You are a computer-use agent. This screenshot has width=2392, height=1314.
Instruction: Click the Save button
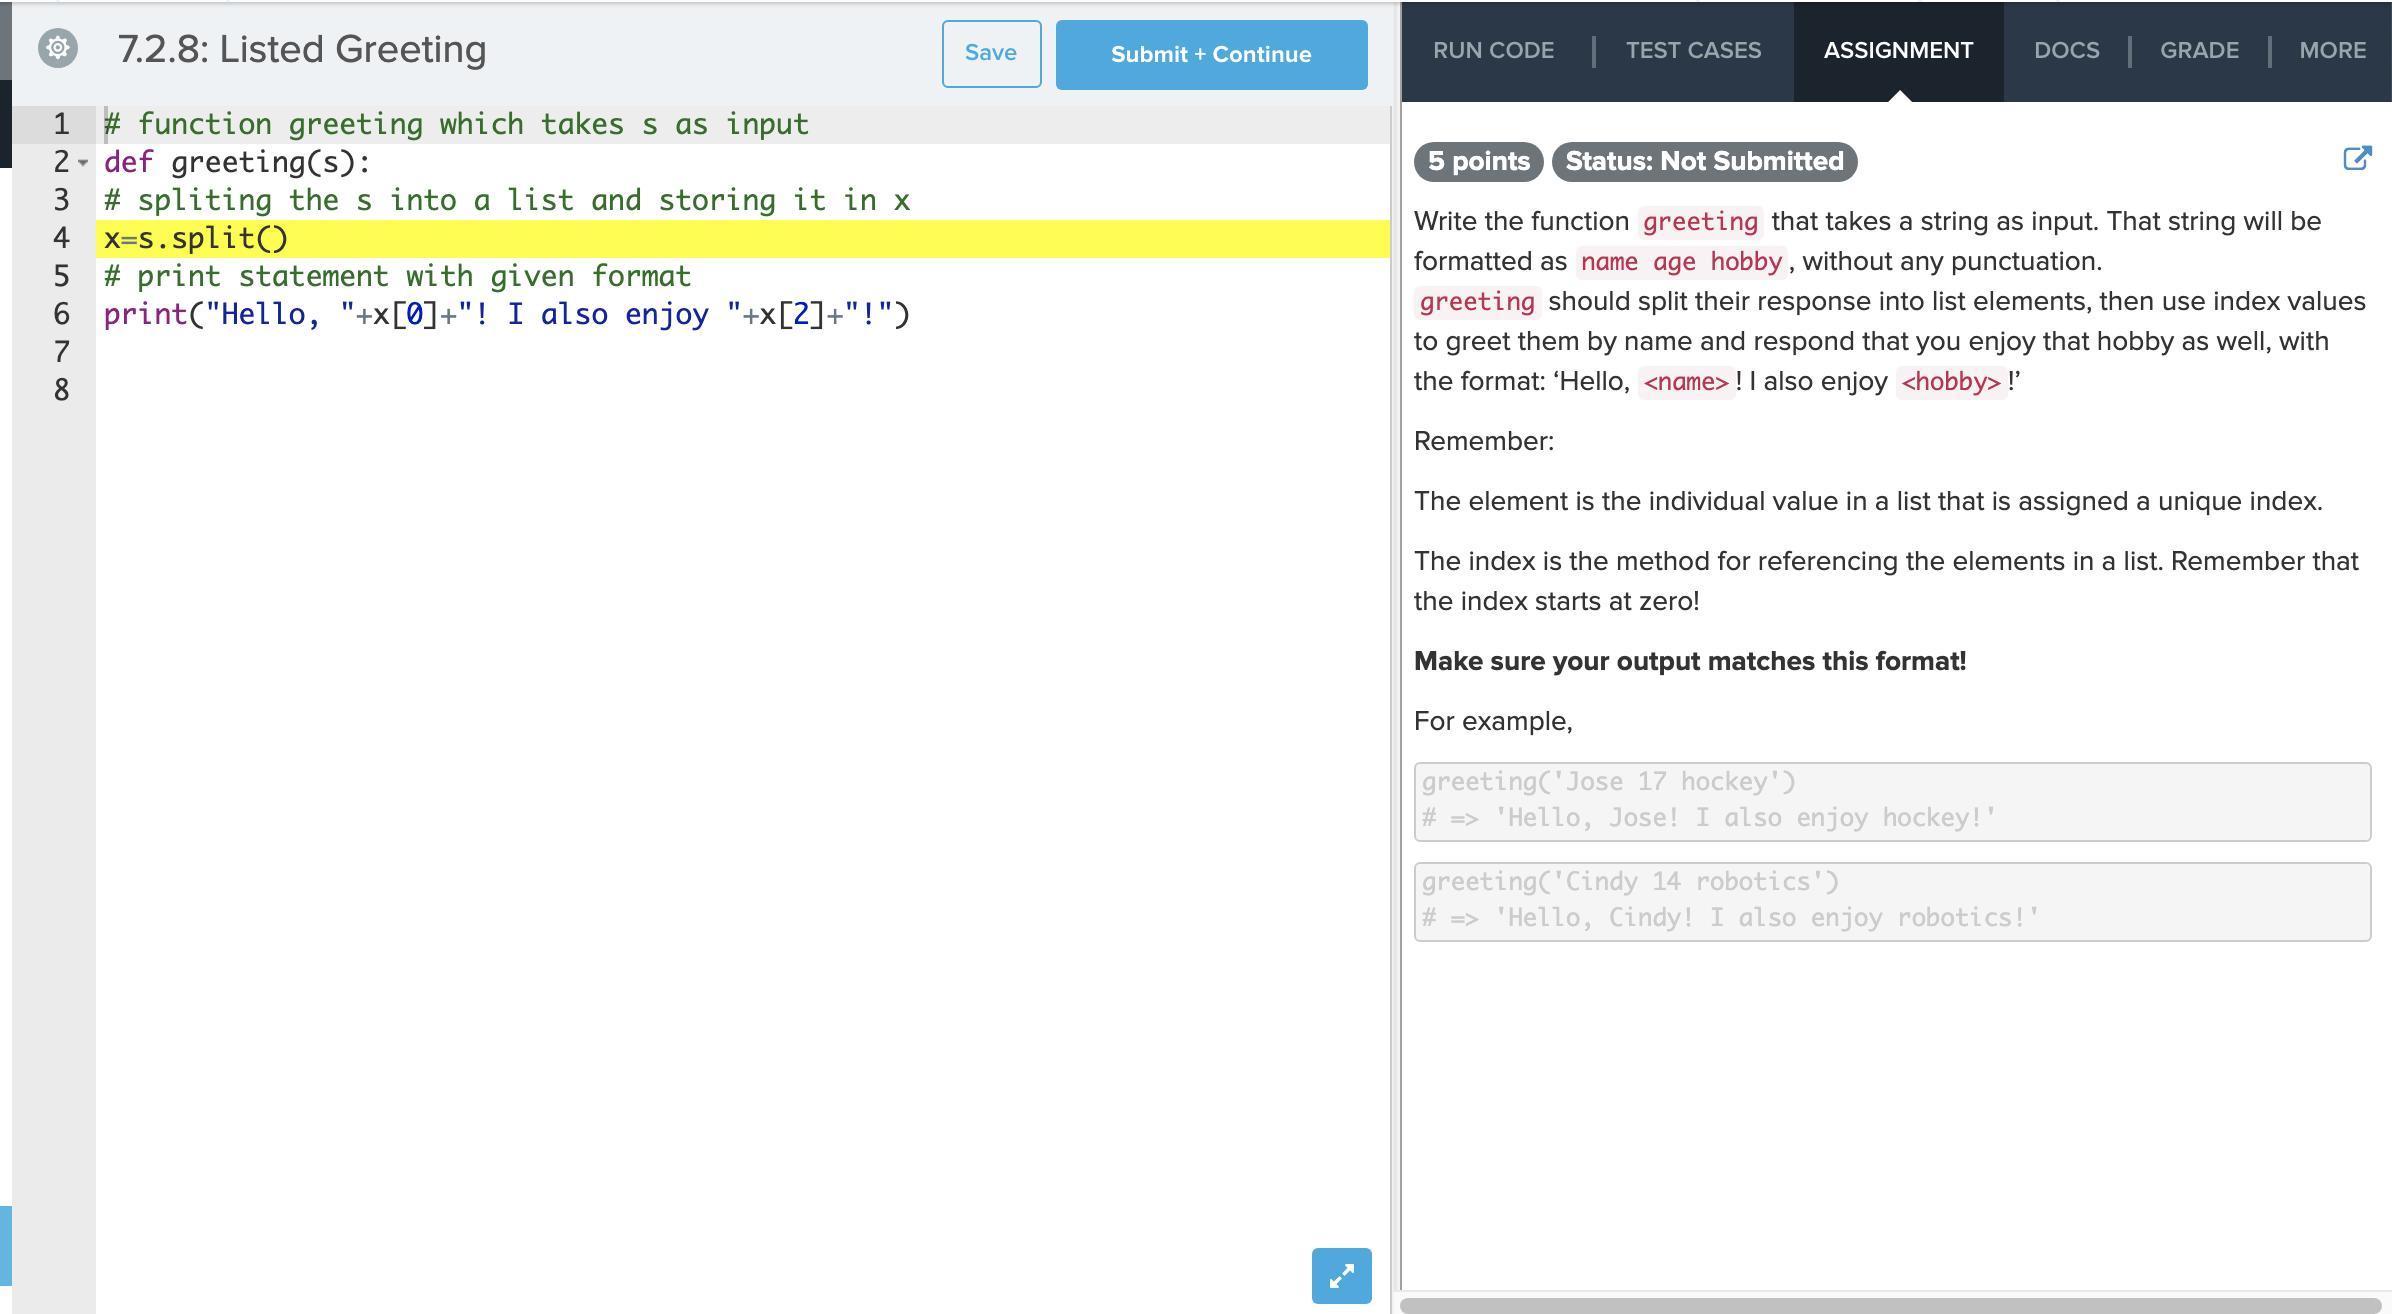(990, 54)
